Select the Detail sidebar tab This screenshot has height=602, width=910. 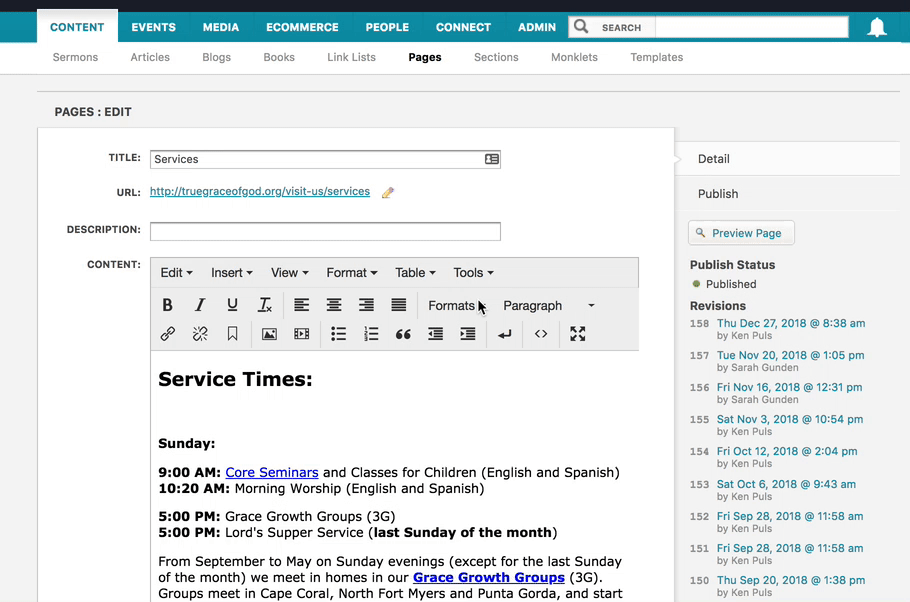(788, 158)
